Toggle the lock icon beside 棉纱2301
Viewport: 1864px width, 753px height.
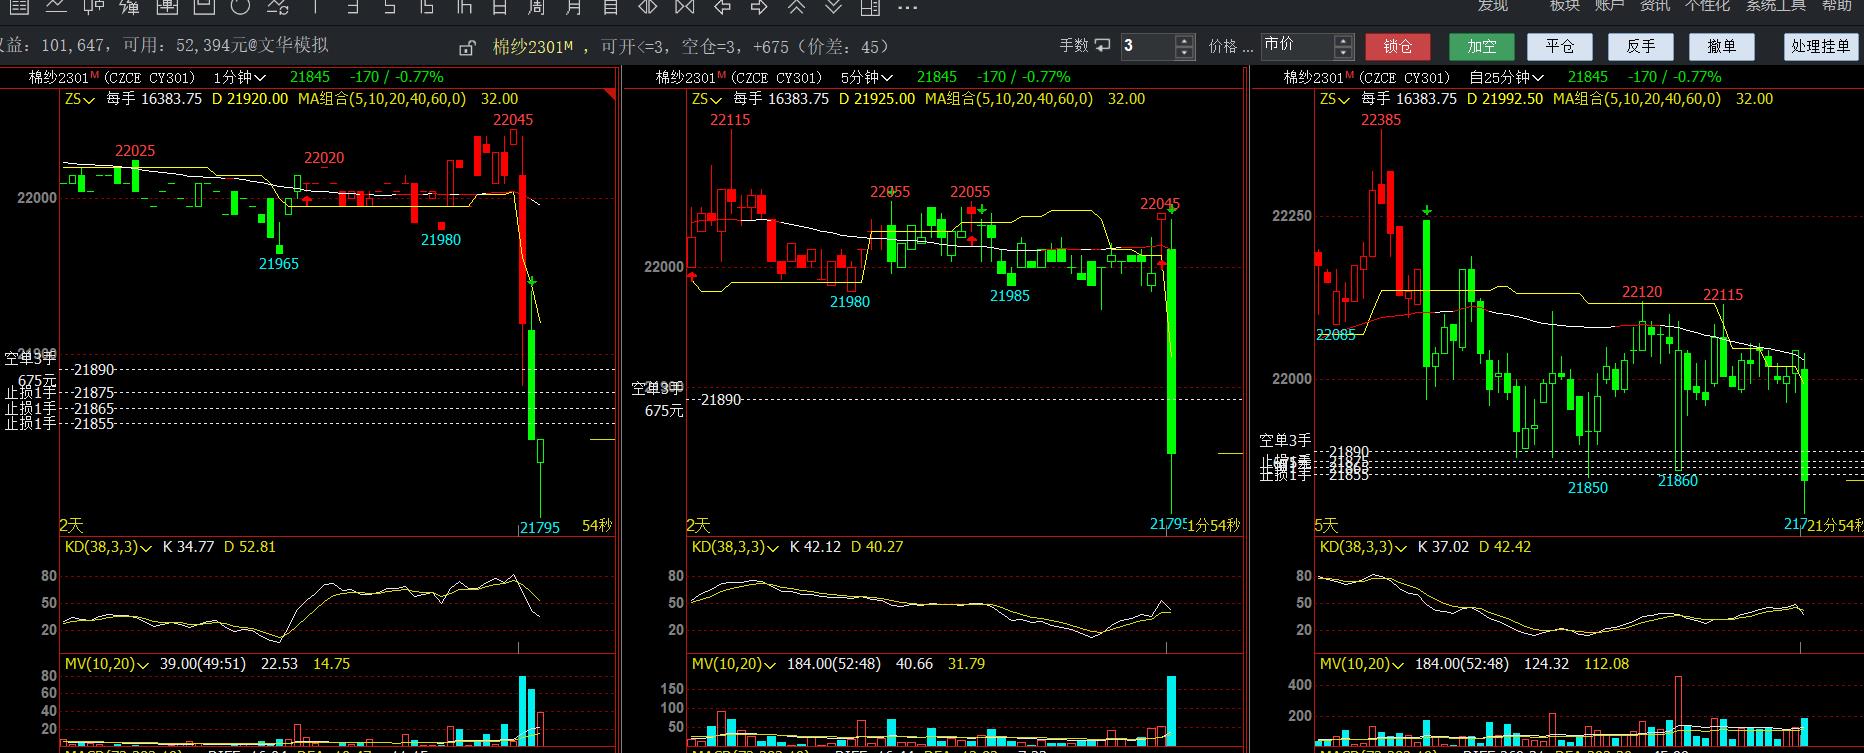click(467, 47)
